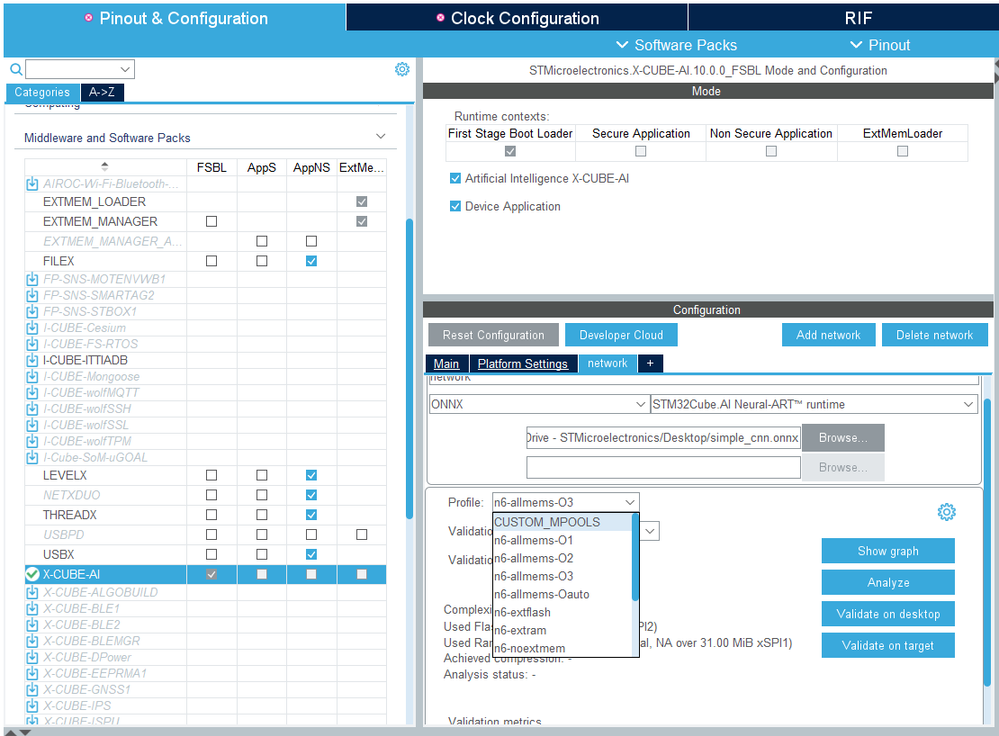Click the search magnifier icon
This screenshot has width=999, height=736.
pyautogui.click(x=17, y=69)
